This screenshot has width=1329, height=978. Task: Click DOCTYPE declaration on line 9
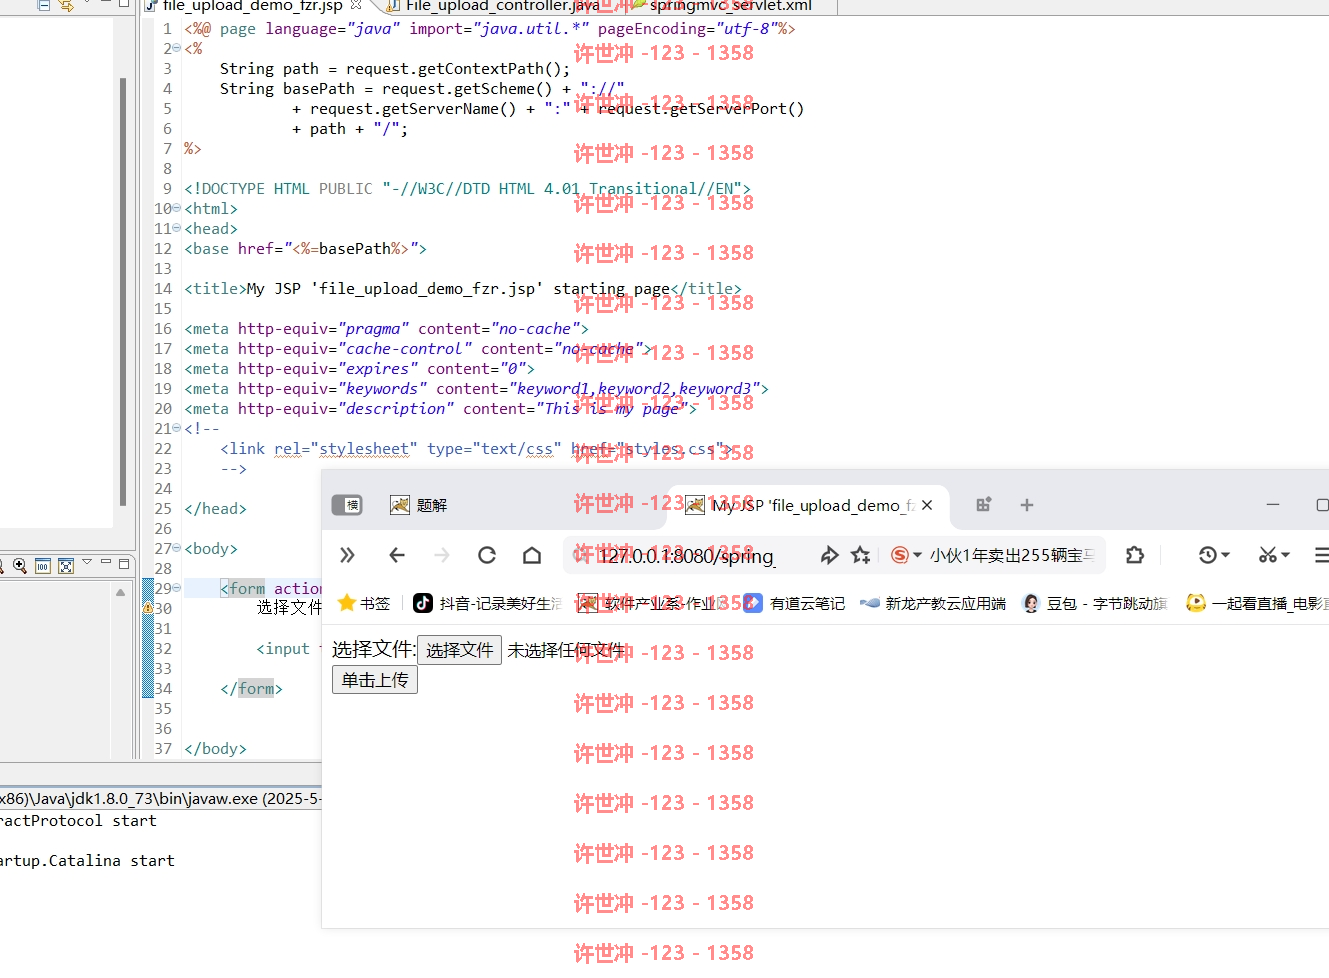point(467,188)
